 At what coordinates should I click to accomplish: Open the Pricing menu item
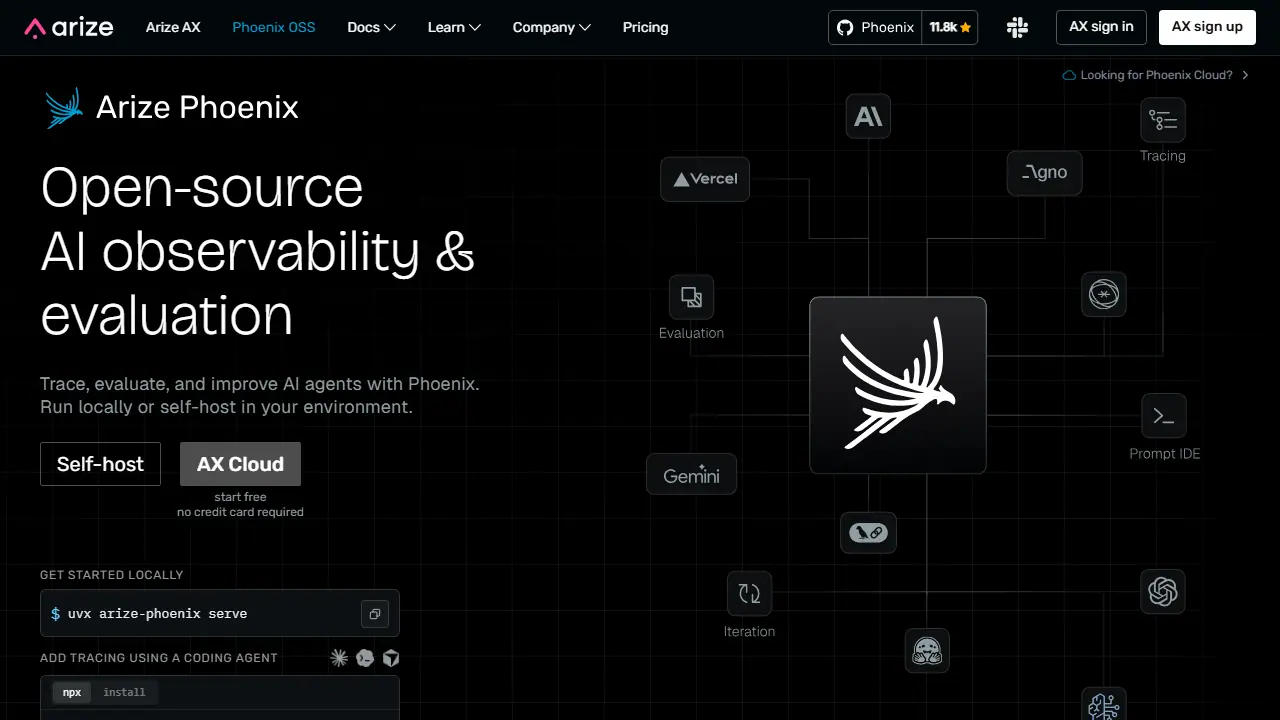click(645, 28)
